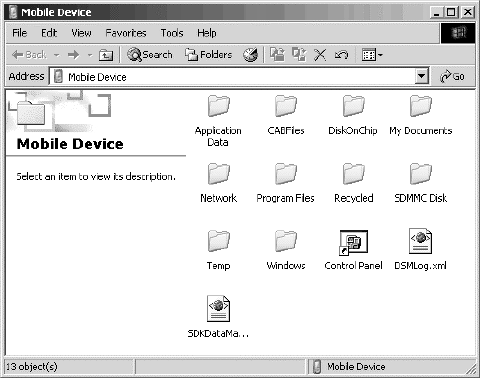Click the Windows logo throbber
The width and height of the screenshot is (480, 378).
(458, 33)
